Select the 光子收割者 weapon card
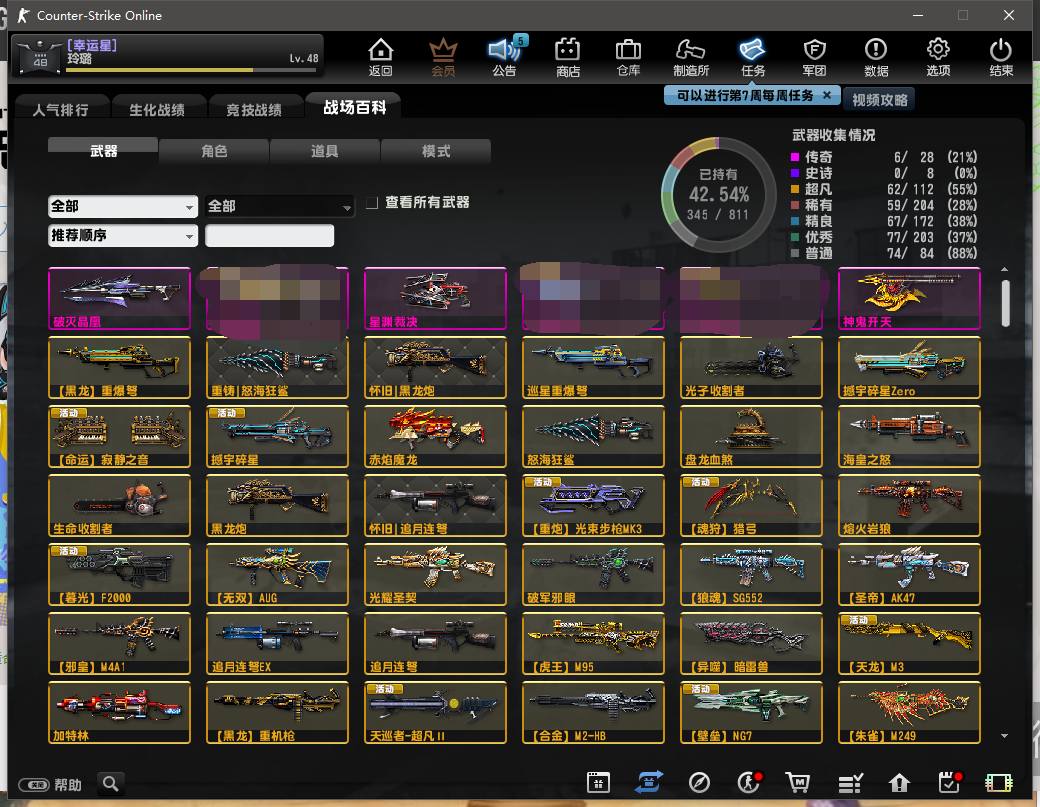The image size is (1040, 807). point(751,367)
